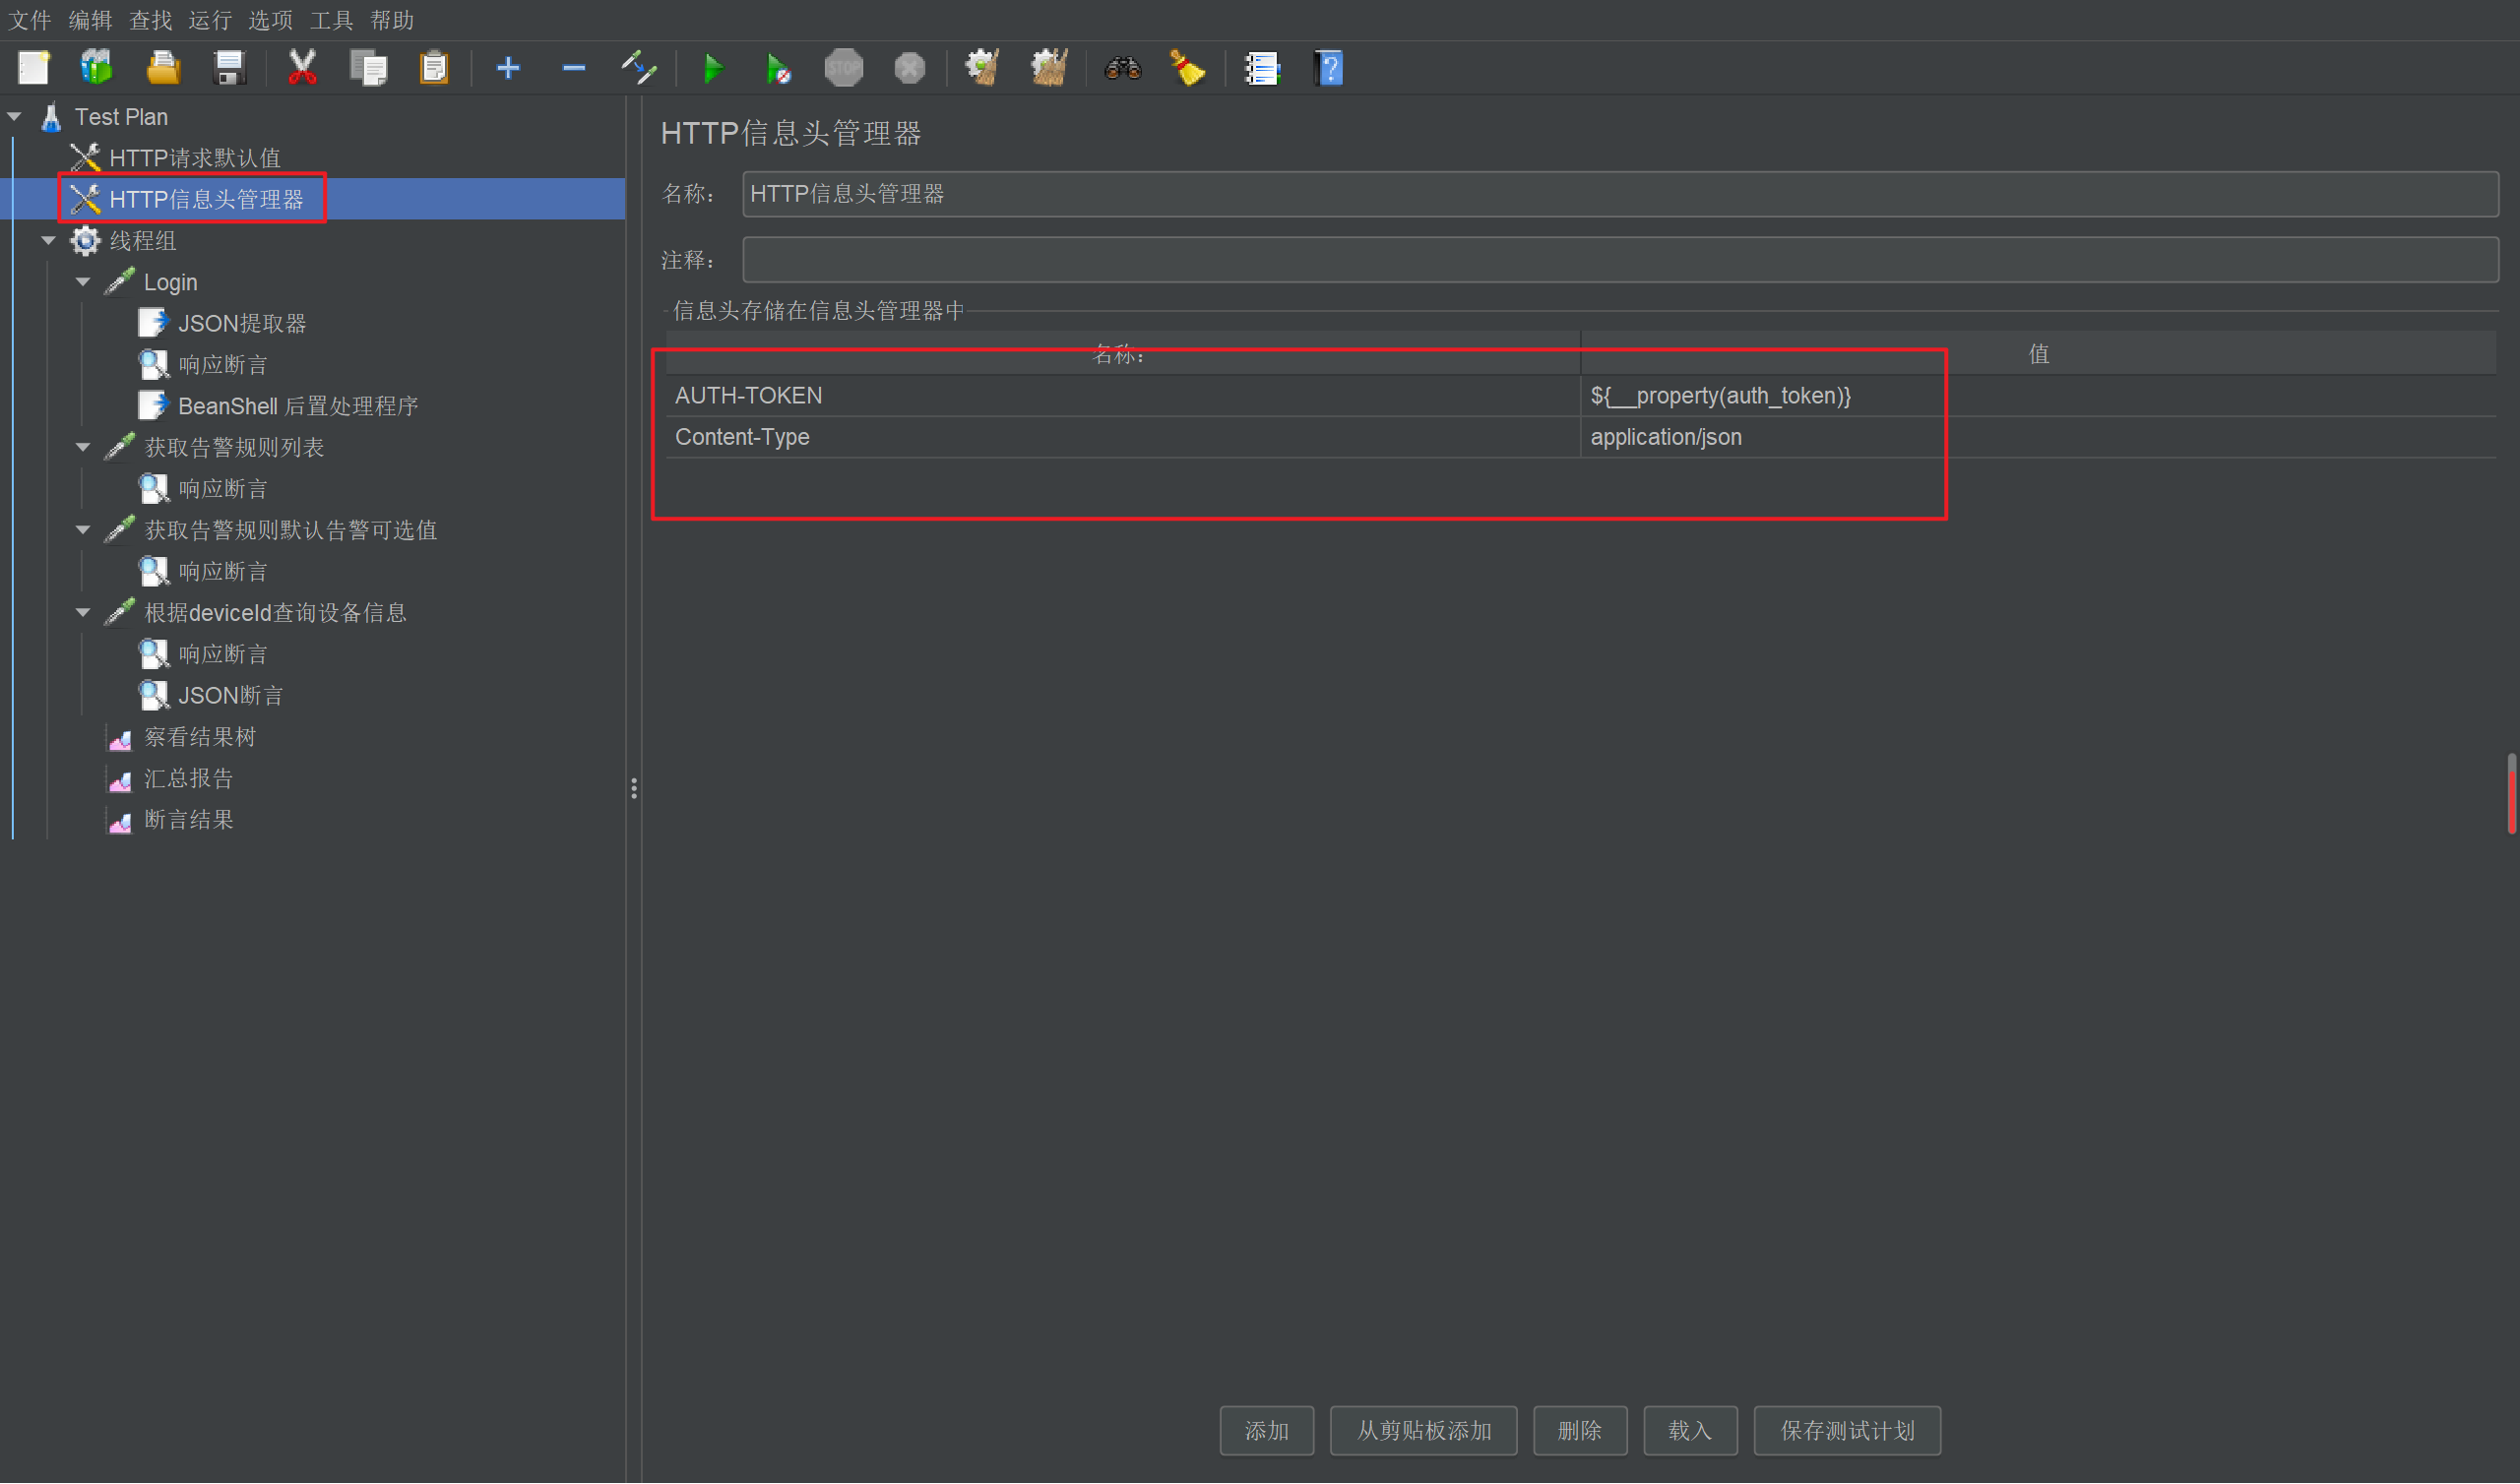Image resolution: width=2520 pixels, height=1484 pixels.
Task: Select HTTP请求默认值 in the tree
Action: pyautogui.click(x=194, y=158)
